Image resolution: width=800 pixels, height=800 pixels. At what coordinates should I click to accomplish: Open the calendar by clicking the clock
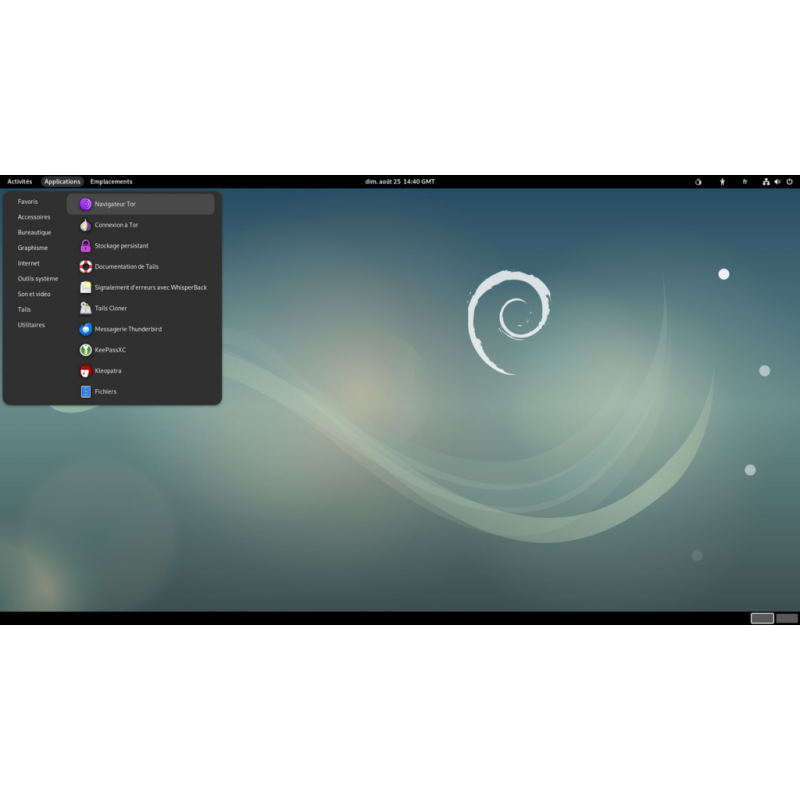pyautogui.click(x=400, y=181)
